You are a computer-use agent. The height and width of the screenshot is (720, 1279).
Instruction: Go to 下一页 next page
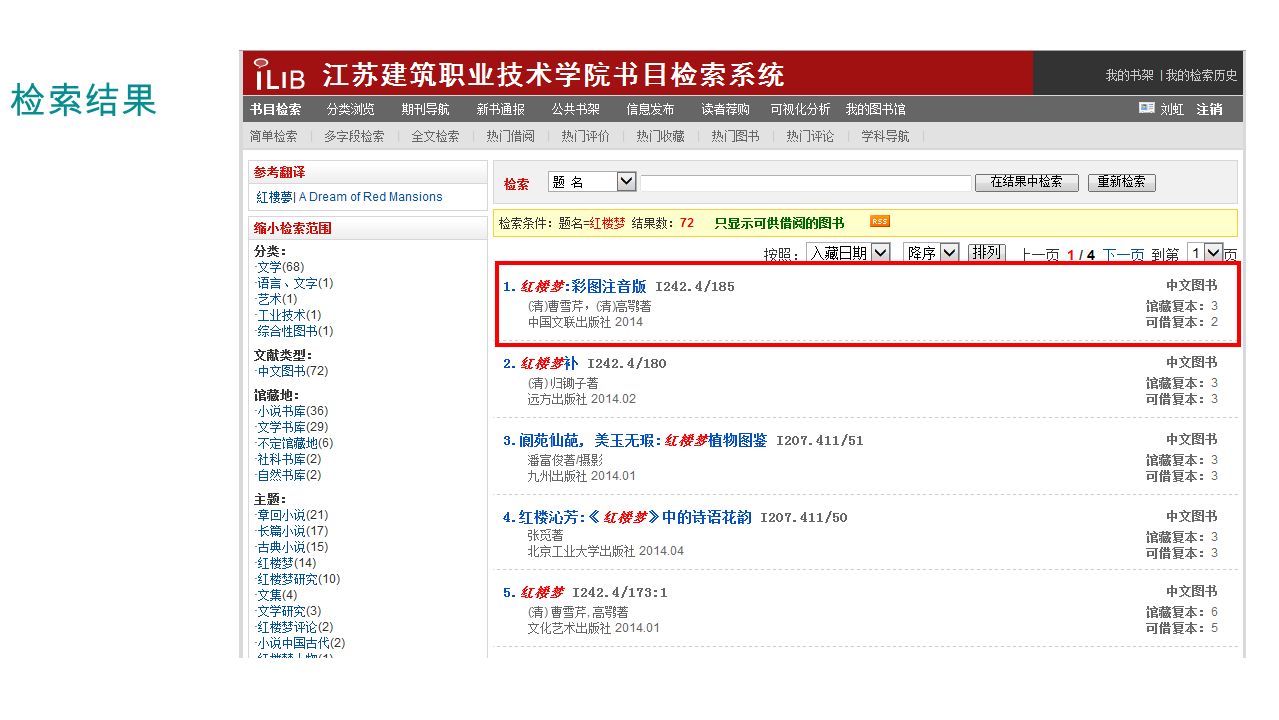click(1123, 255)
